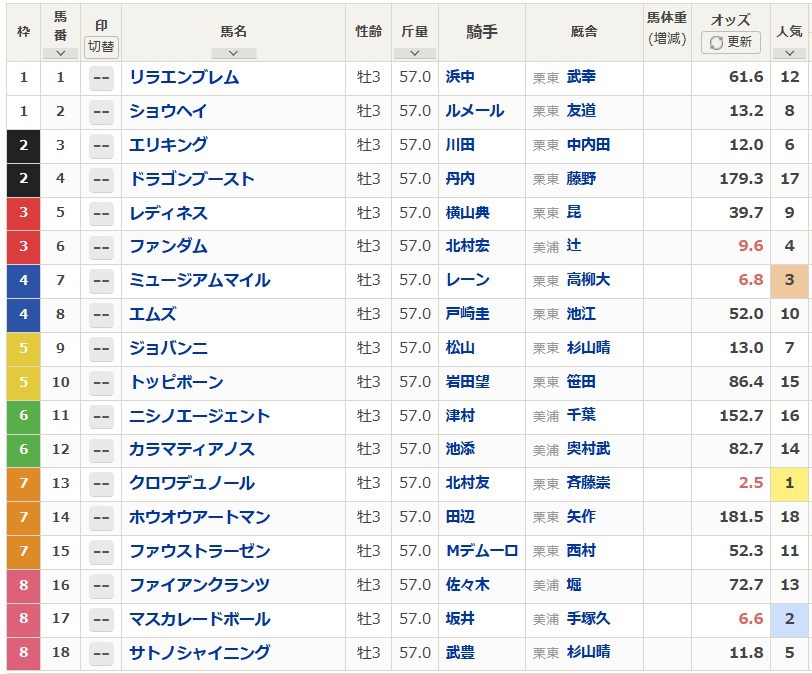The width and height of the screenshot is (812, 674).
Task: Click jockey Mデムーロ link
Action: point(481,551)
